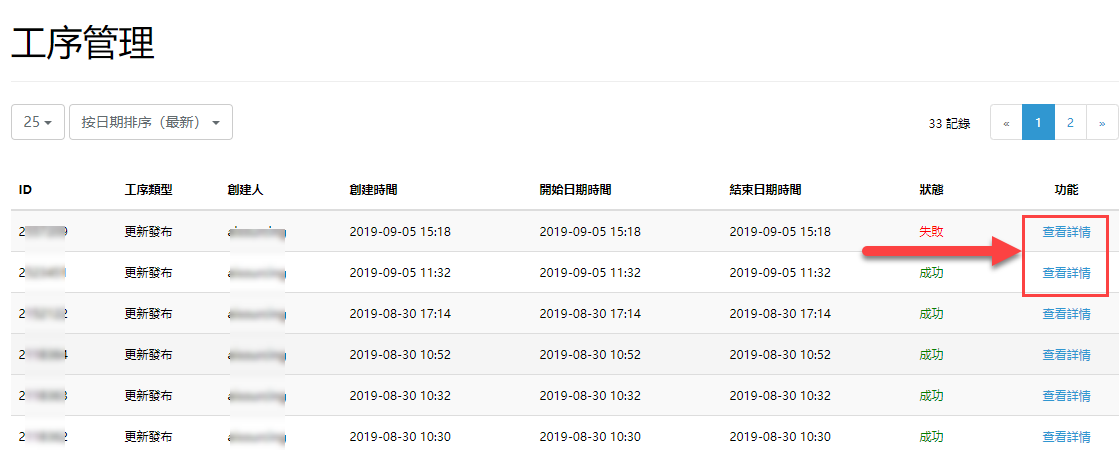The height and width of the screenshot is (456, 1120).
Task: Click the 工序類型 column header
Action: [x=149, y=190]
